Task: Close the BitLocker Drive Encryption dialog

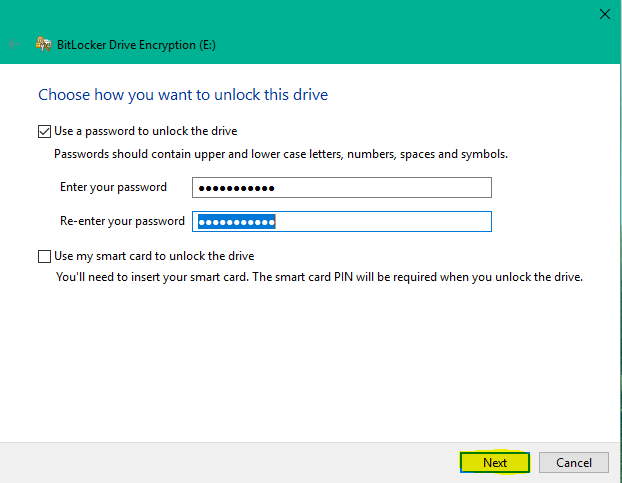Action: coord(605,14)
